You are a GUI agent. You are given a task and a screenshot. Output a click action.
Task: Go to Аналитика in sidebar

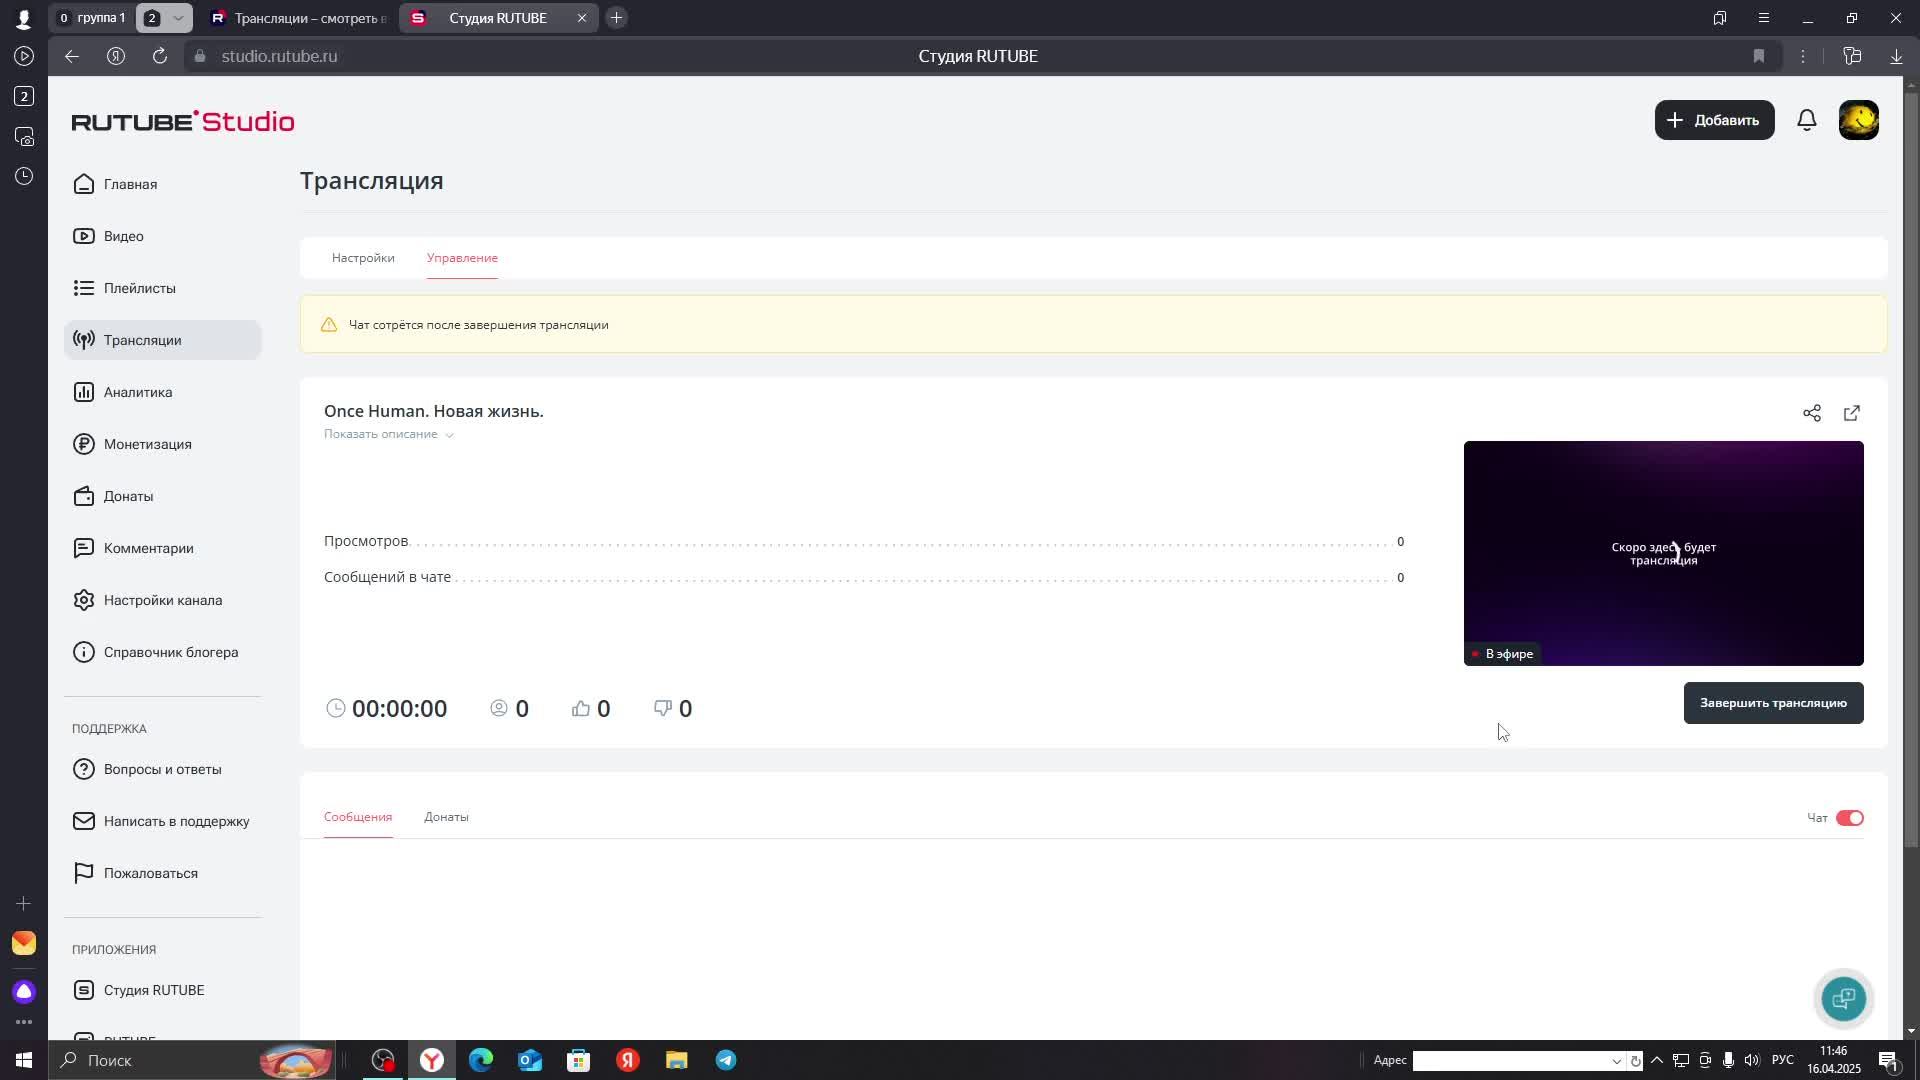pyautogui.click(x=137, y=392)
